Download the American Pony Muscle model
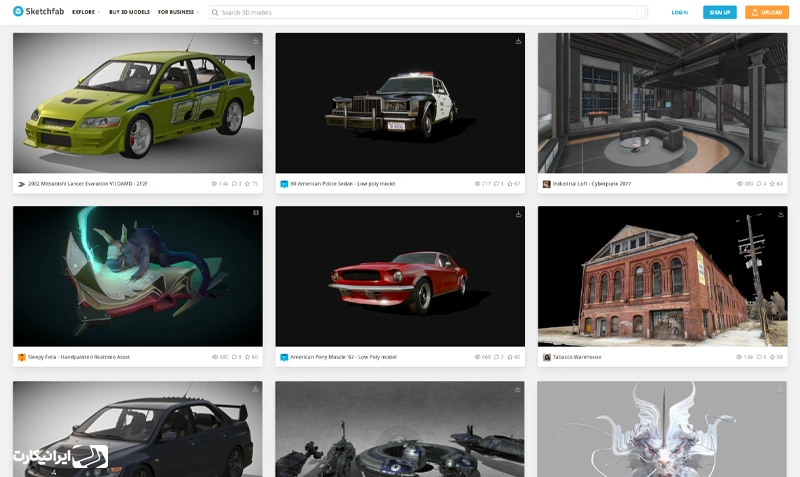800x477 pixels. [518, 214]
